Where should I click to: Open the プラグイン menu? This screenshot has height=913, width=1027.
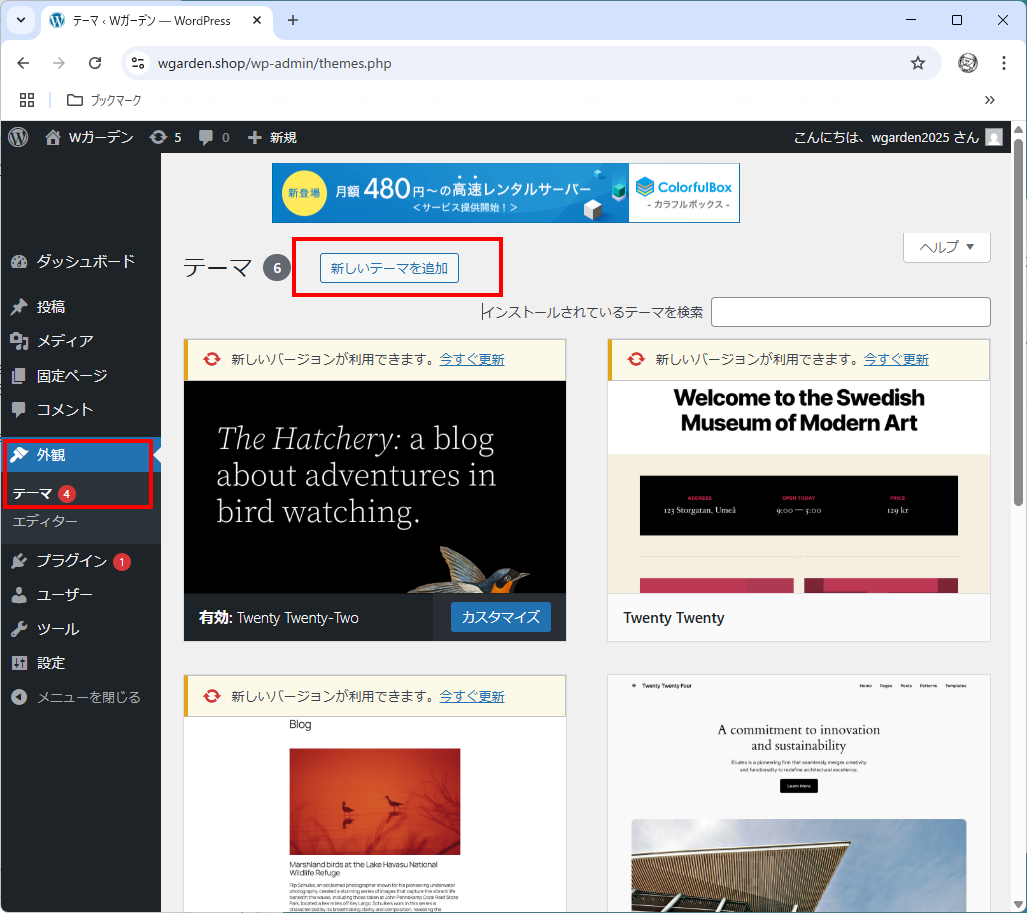[71, 561]
